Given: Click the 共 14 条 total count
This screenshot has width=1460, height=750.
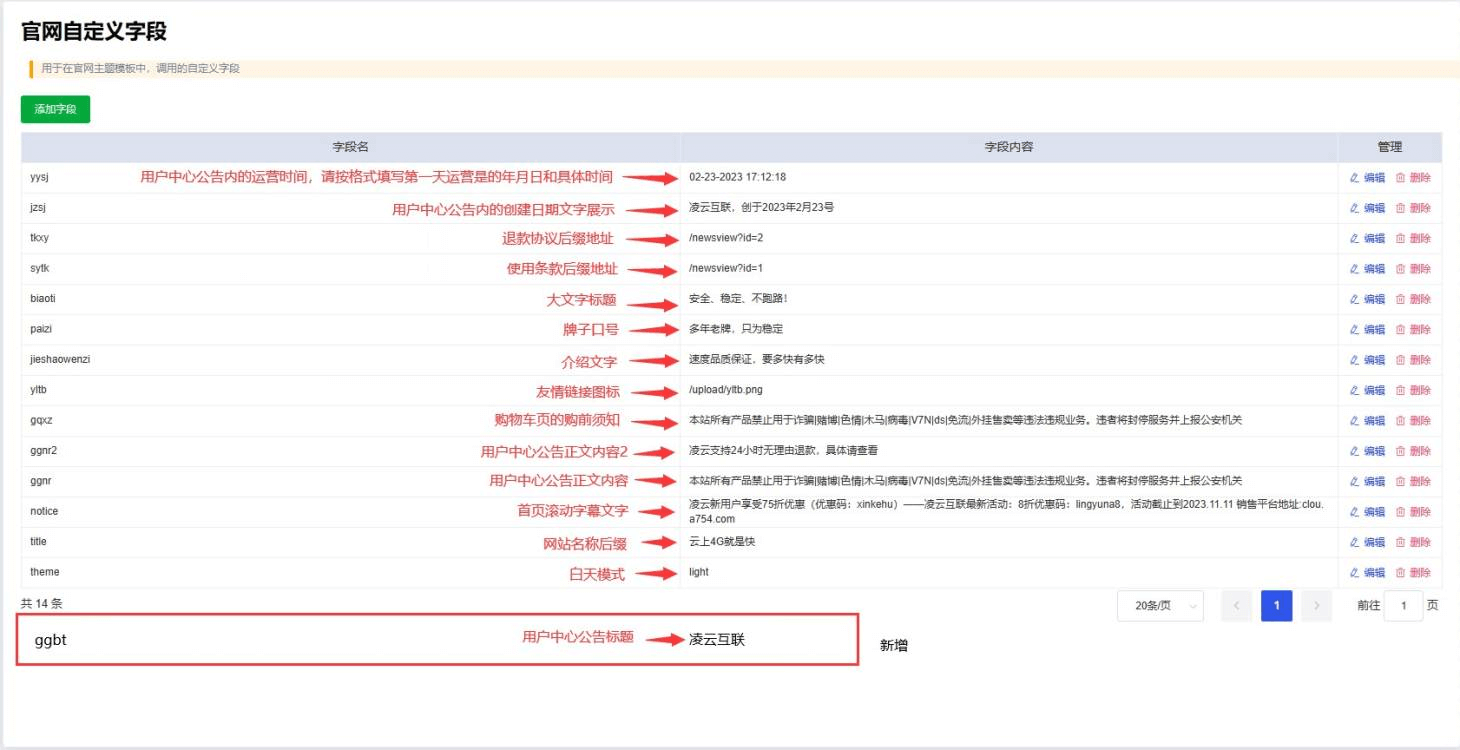Looking at the screenshot, I should pos(41,604).
